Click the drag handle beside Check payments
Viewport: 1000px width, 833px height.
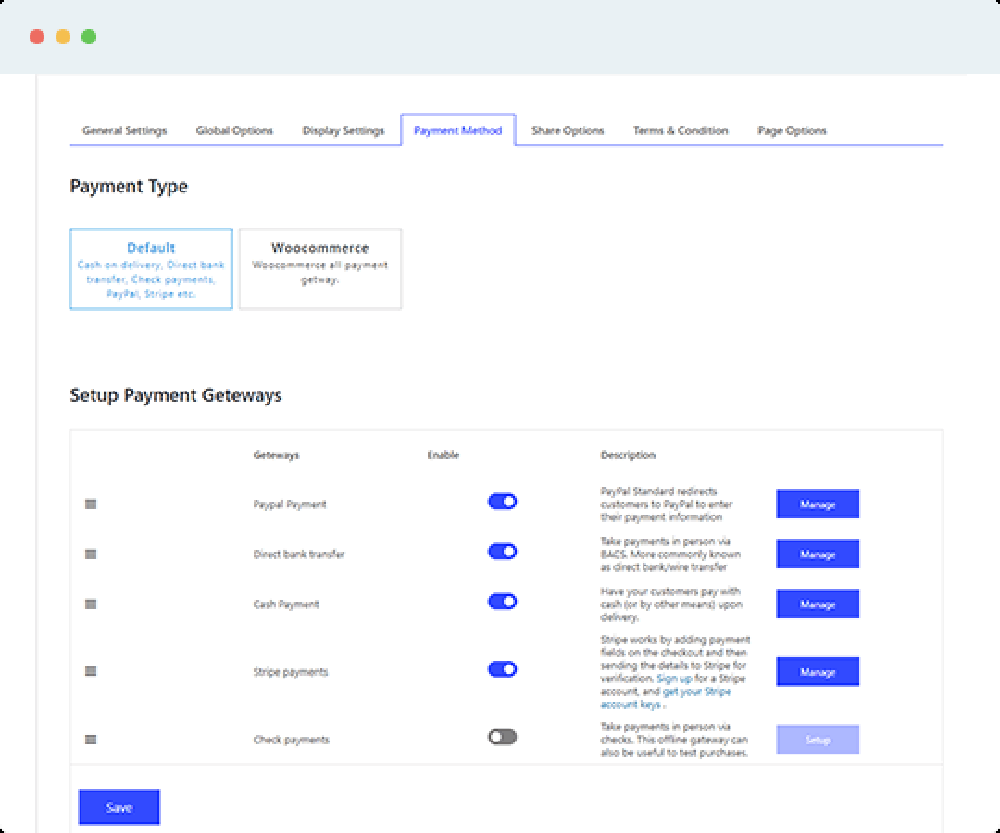point(90,739)
